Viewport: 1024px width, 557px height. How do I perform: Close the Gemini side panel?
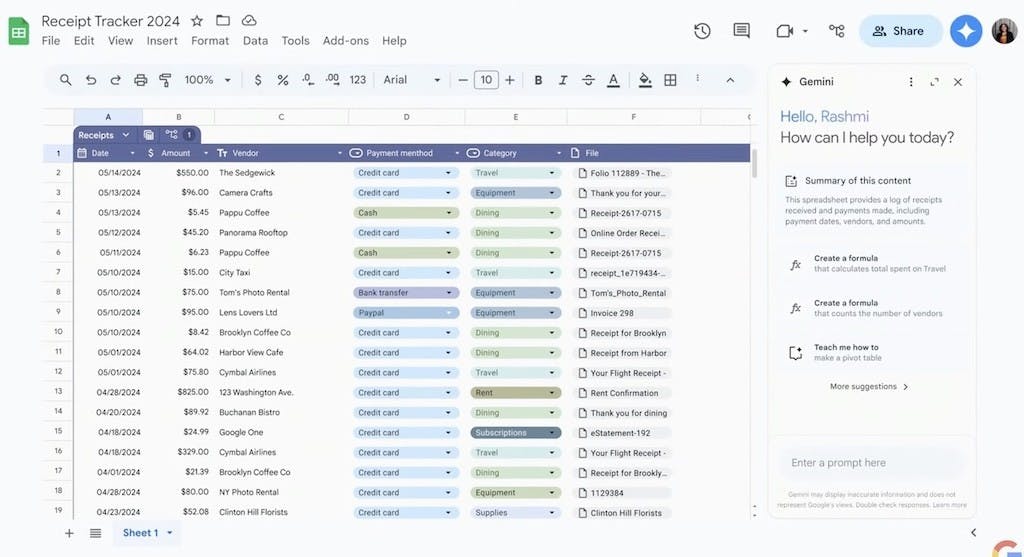tap(958, 82)
